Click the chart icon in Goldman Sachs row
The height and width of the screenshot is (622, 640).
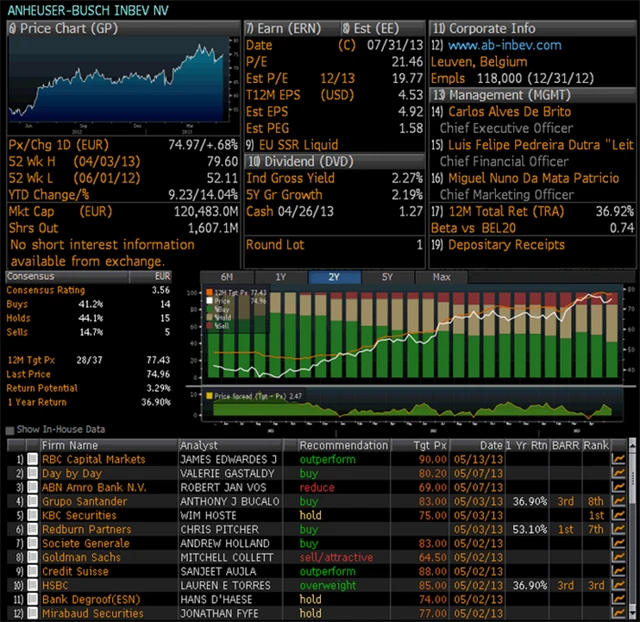(x=619, y=557)
